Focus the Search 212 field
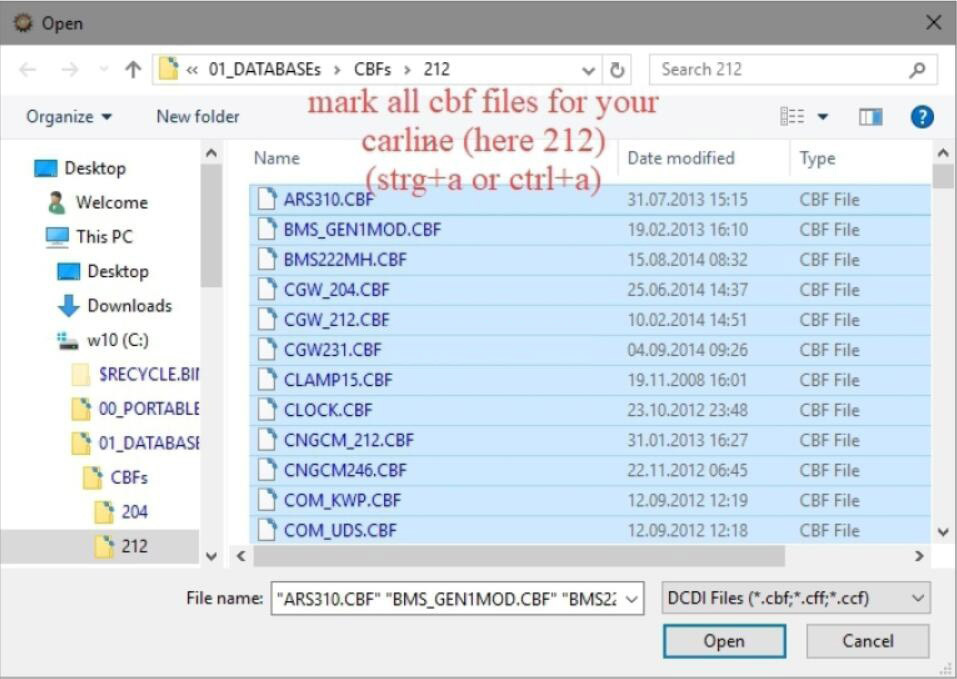The height and width of the screenshot is (679, 957). [x=793, y=70]
